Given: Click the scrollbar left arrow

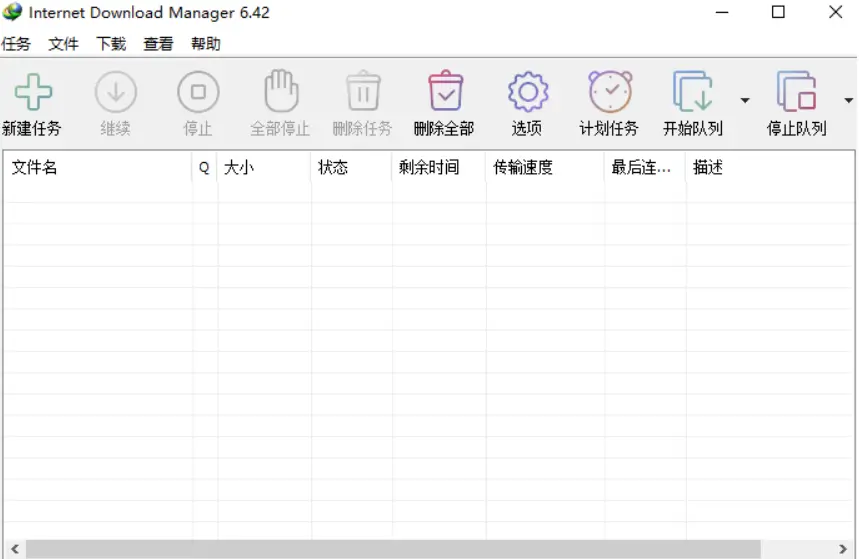Looking at the screenshot, I should pyautogui.click(x=15, y=549).
